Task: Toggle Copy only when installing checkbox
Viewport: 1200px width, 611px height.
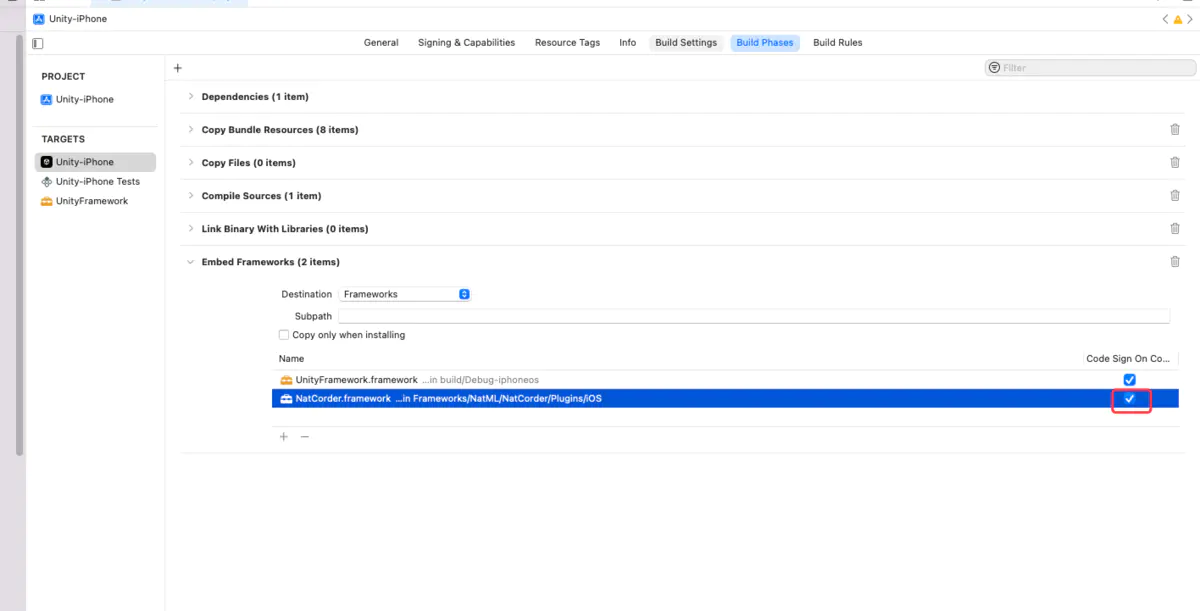Action: [x=284, y=335]
